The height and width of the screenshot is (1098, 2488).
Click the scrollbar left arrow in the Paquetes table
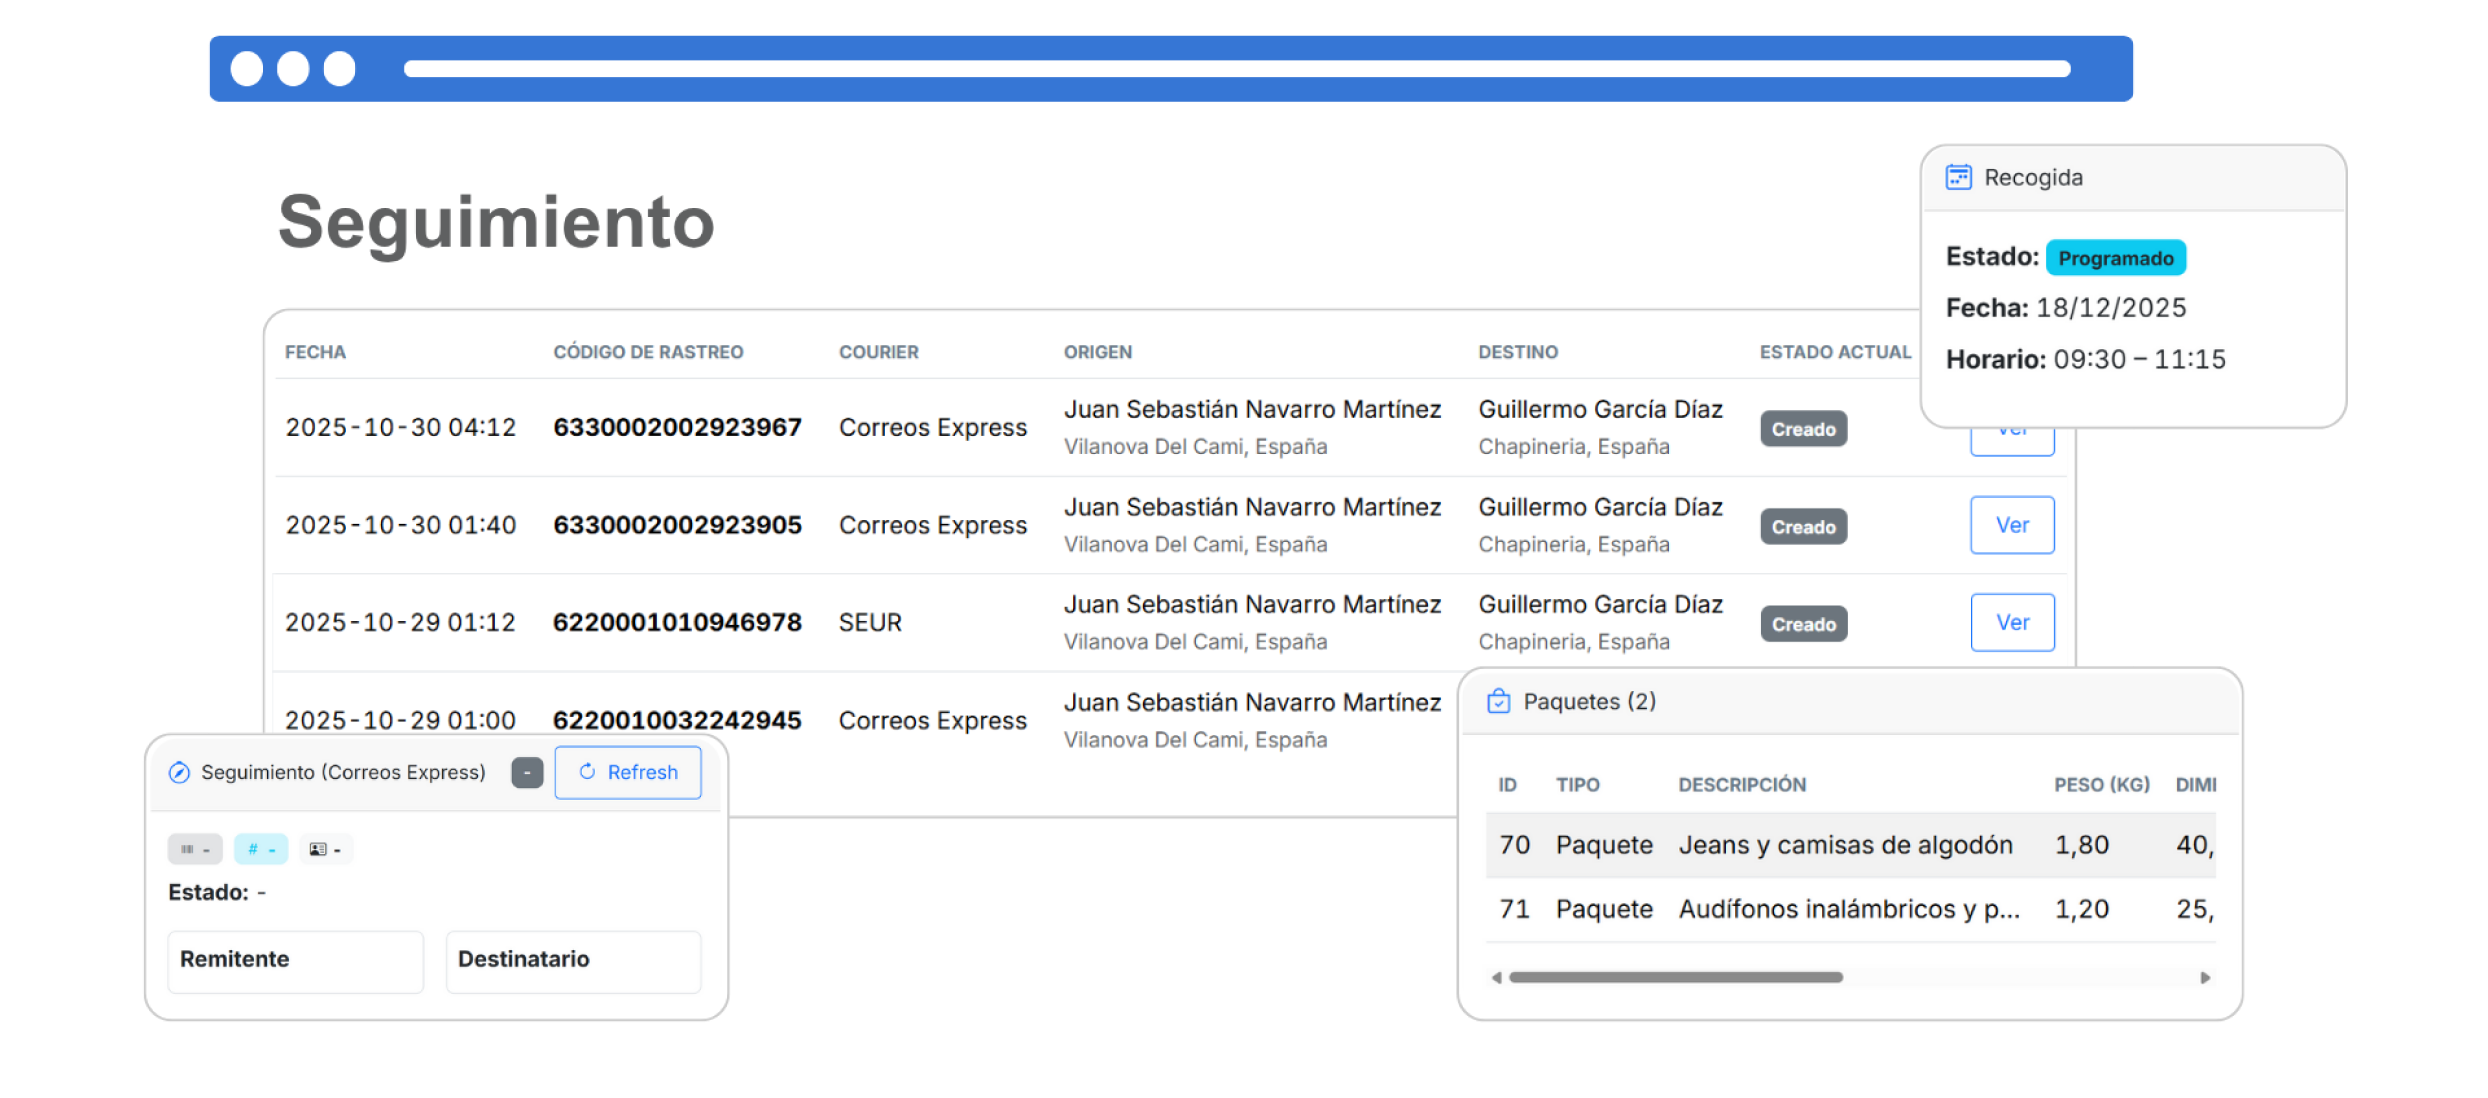[1496, 977]
